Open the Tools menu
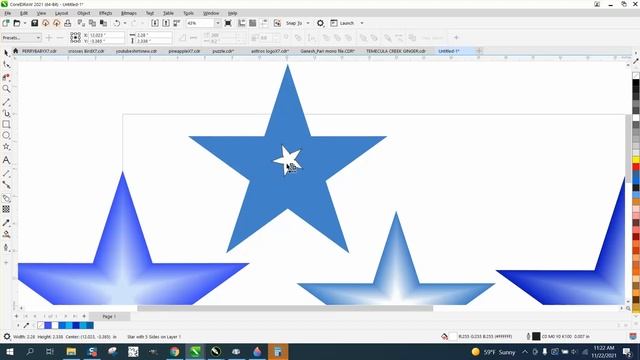Viewport: 640px width, 360px height. click(189, 13)
